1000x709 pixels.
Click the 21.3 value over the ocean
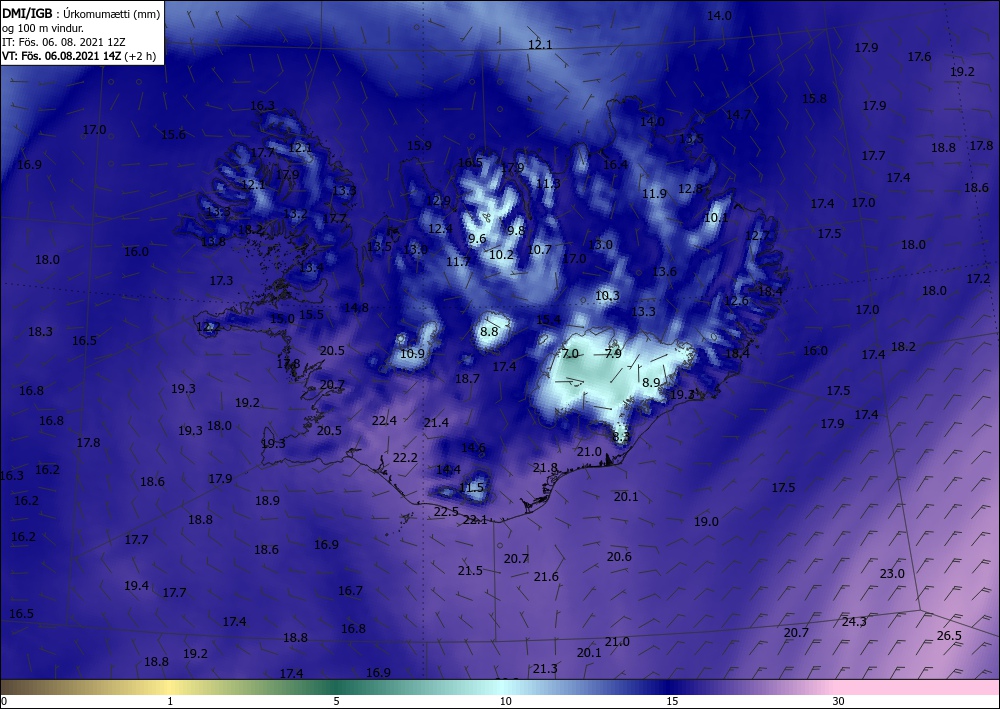545,669
